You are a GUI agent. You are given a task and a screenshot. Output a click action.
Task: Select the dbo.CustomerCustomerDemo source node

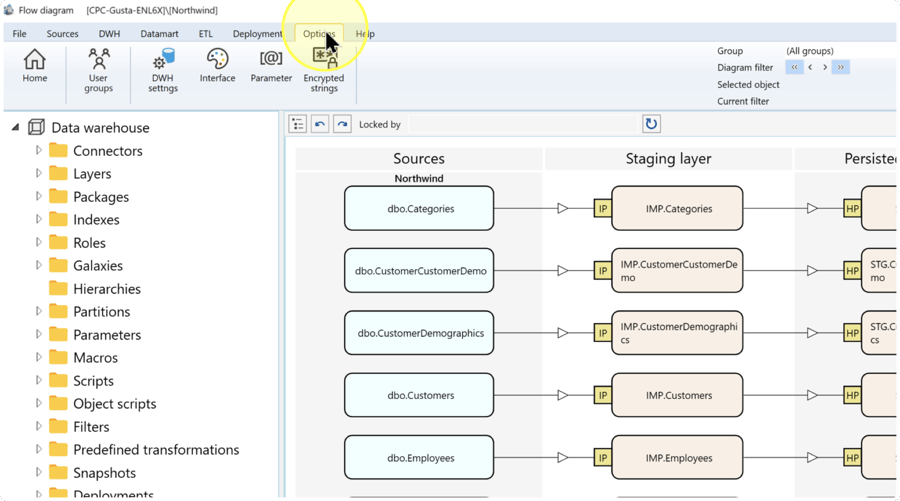[x=419, y=270]
